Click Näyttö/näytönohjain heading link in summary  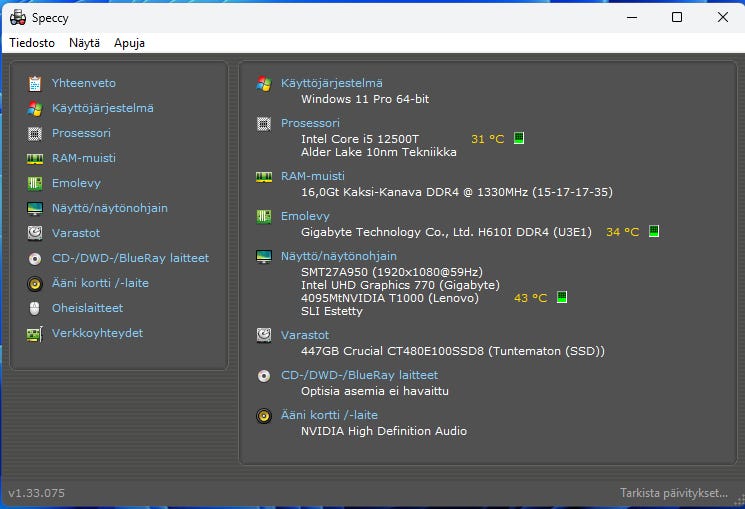[x=339, y=256]
